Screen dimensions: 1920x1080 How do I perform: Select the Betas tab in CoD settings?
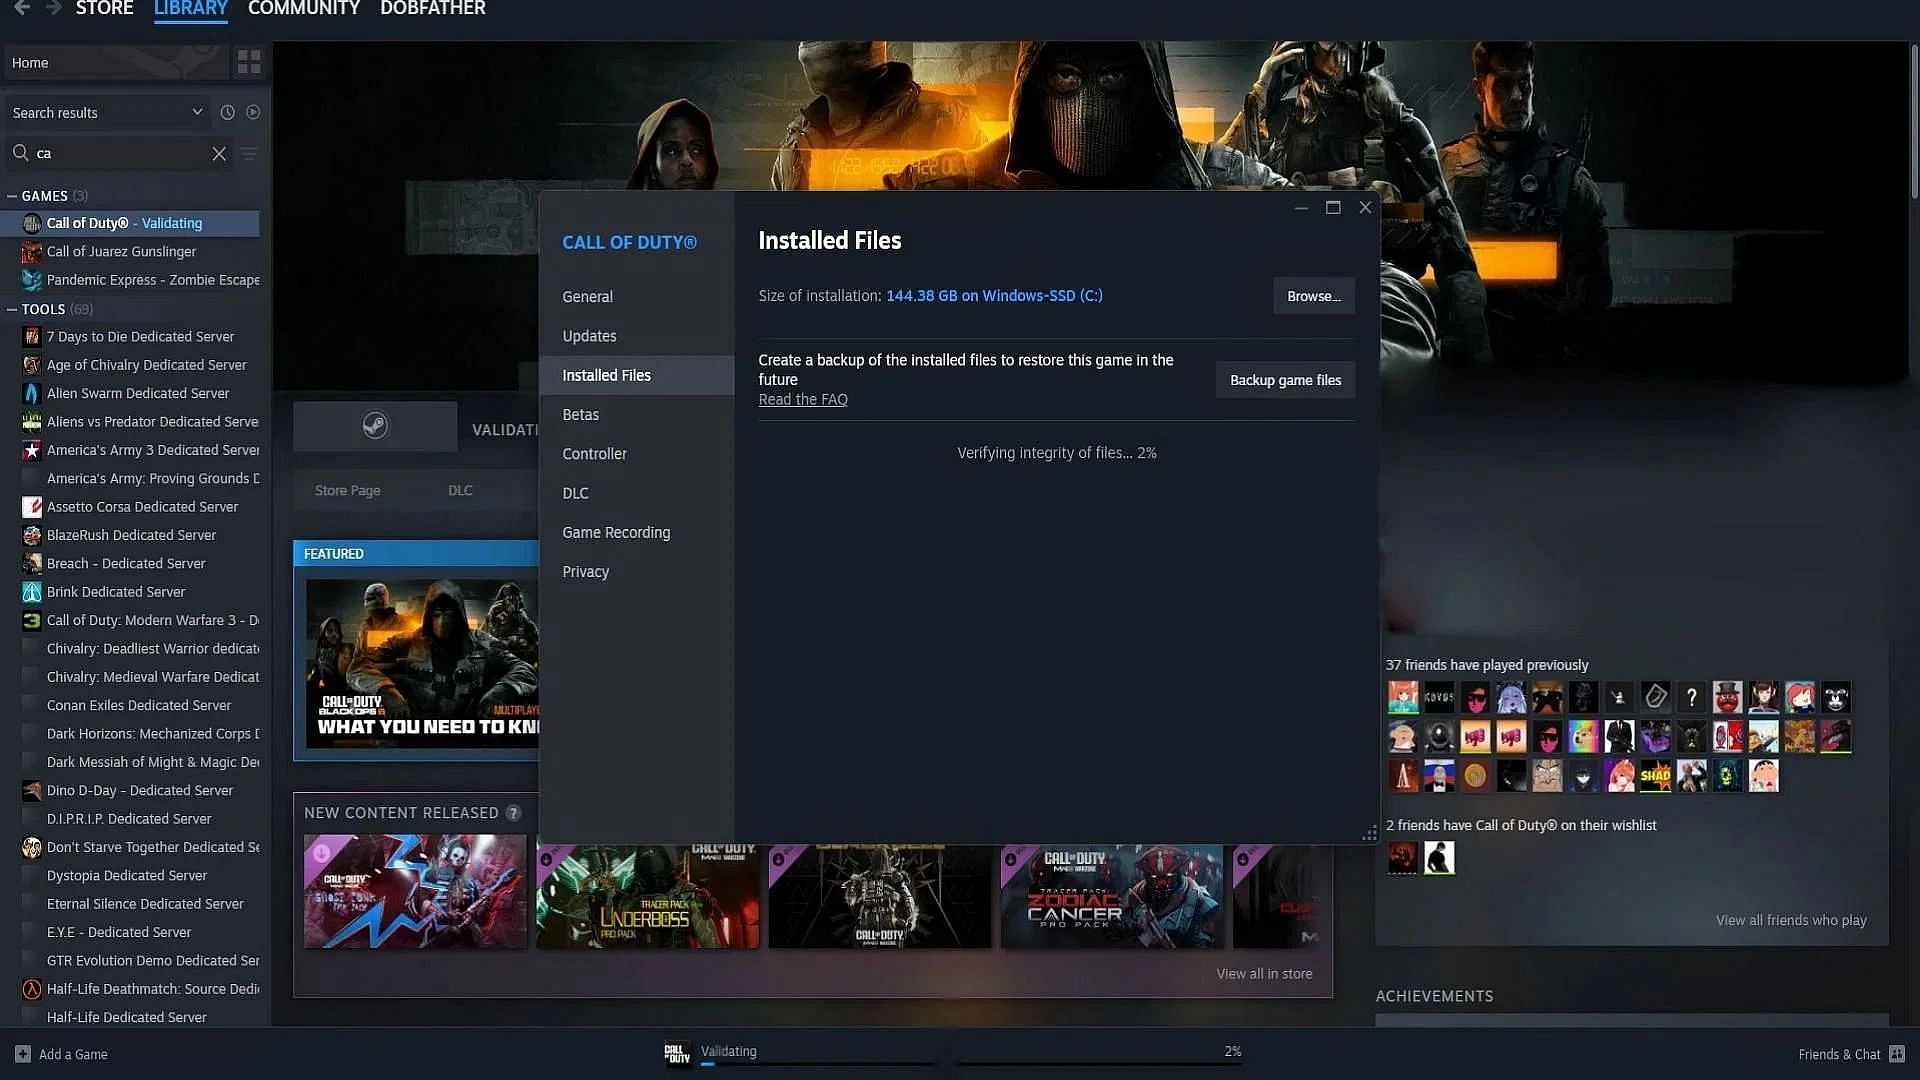580,414
